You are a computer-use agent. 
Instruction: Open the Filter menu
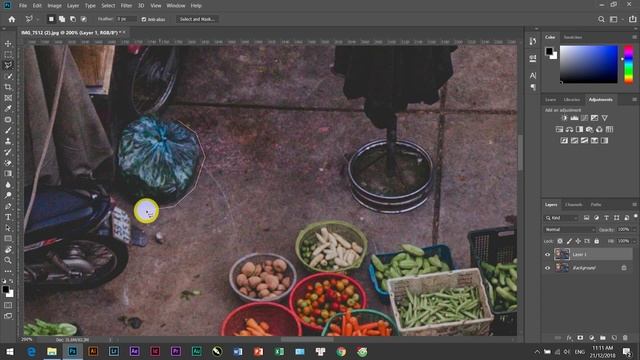click(126, 6)
